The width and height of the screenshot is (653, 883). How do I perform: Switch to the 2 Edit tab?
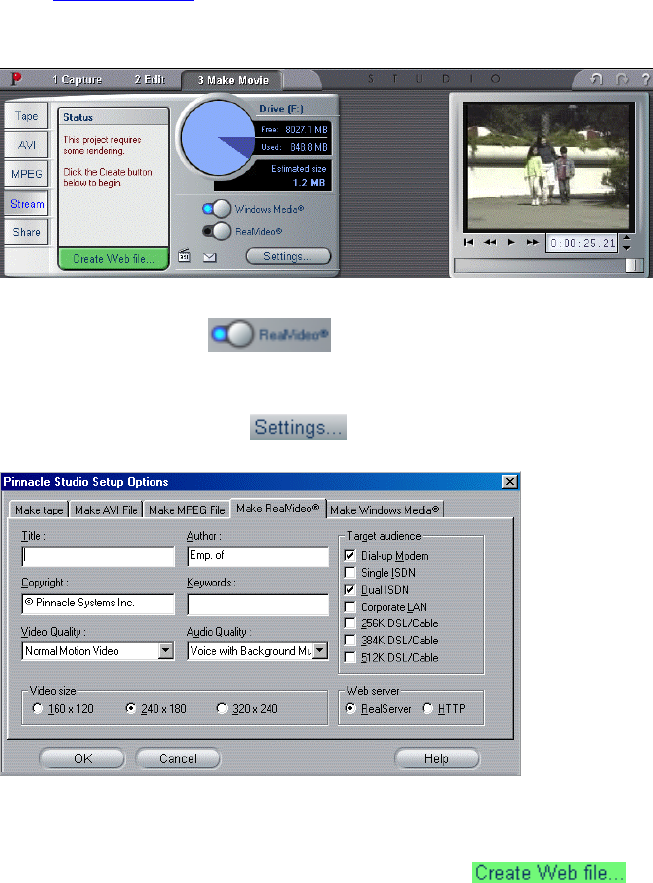tap(150, 79)
